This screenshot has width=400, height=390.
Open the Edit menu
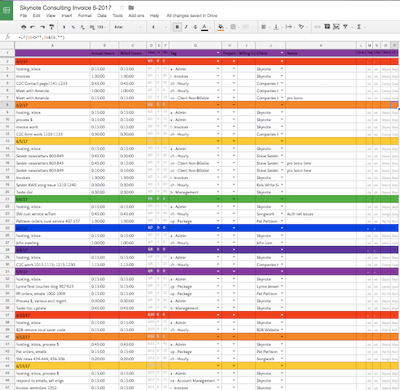(36, 16)
